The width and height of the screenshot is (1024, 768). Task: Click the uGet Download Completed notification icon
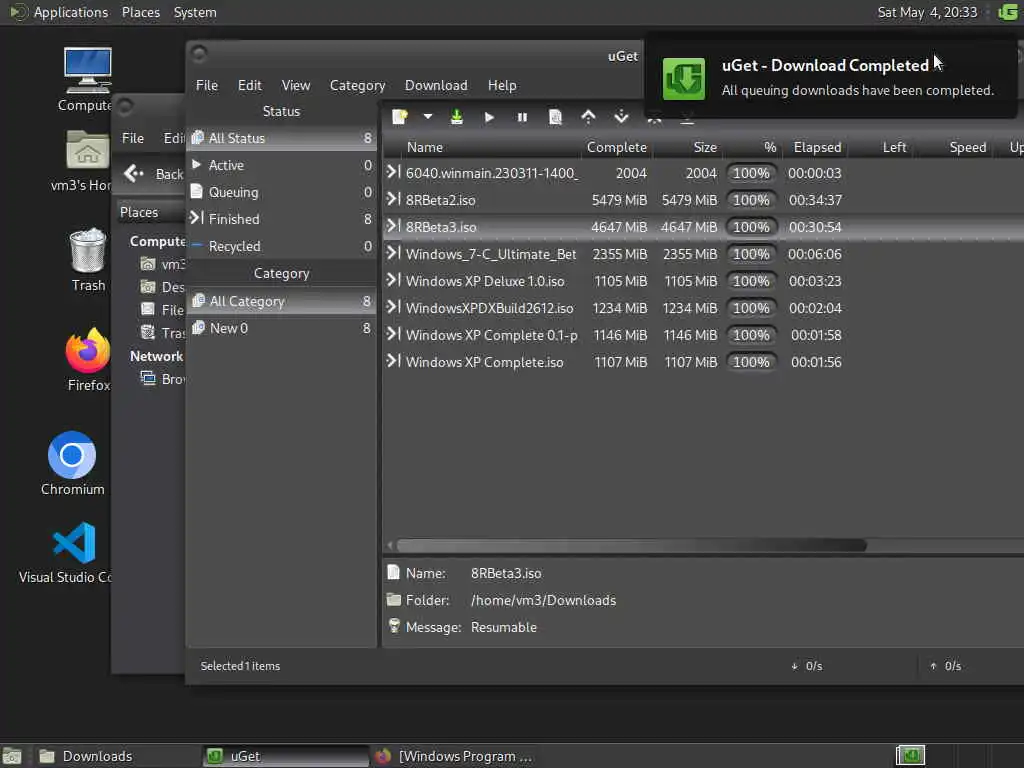click(684, 79)
